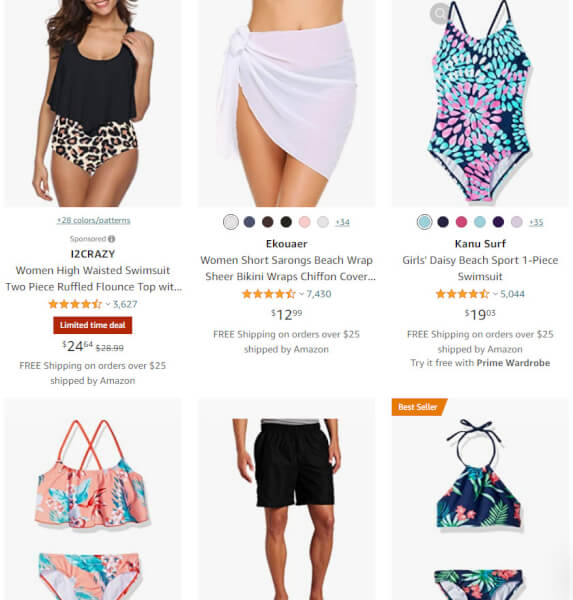The image size is (573, 600).
Task: Show +34 more sarong colors
Action: coord(342,222)
